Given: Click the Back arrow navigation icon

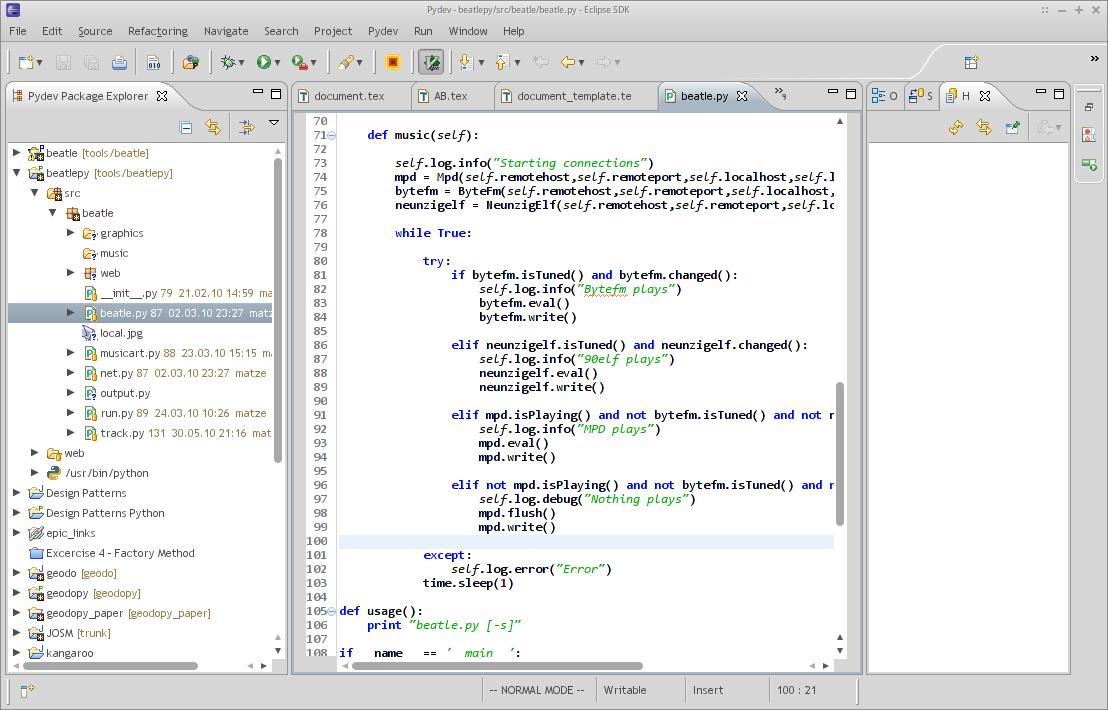Looking at the screenshot, I should pos(568,62).
